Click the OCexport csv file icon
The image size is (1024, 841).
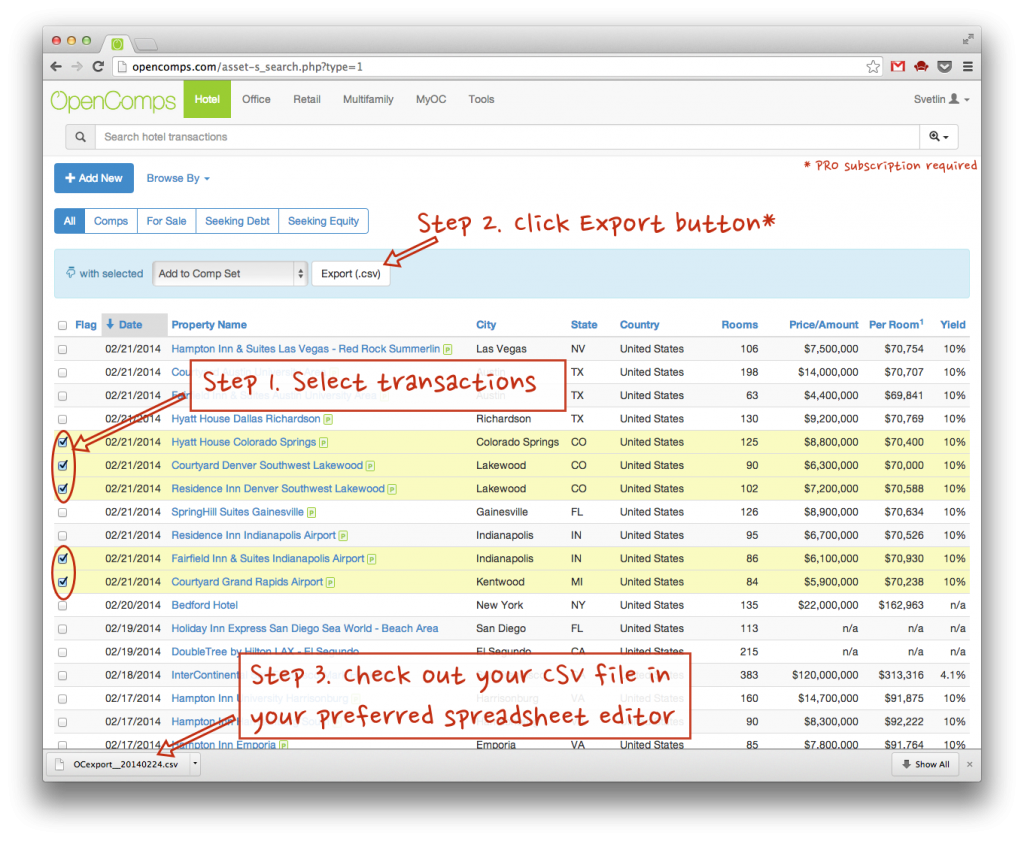pos(60,764)
